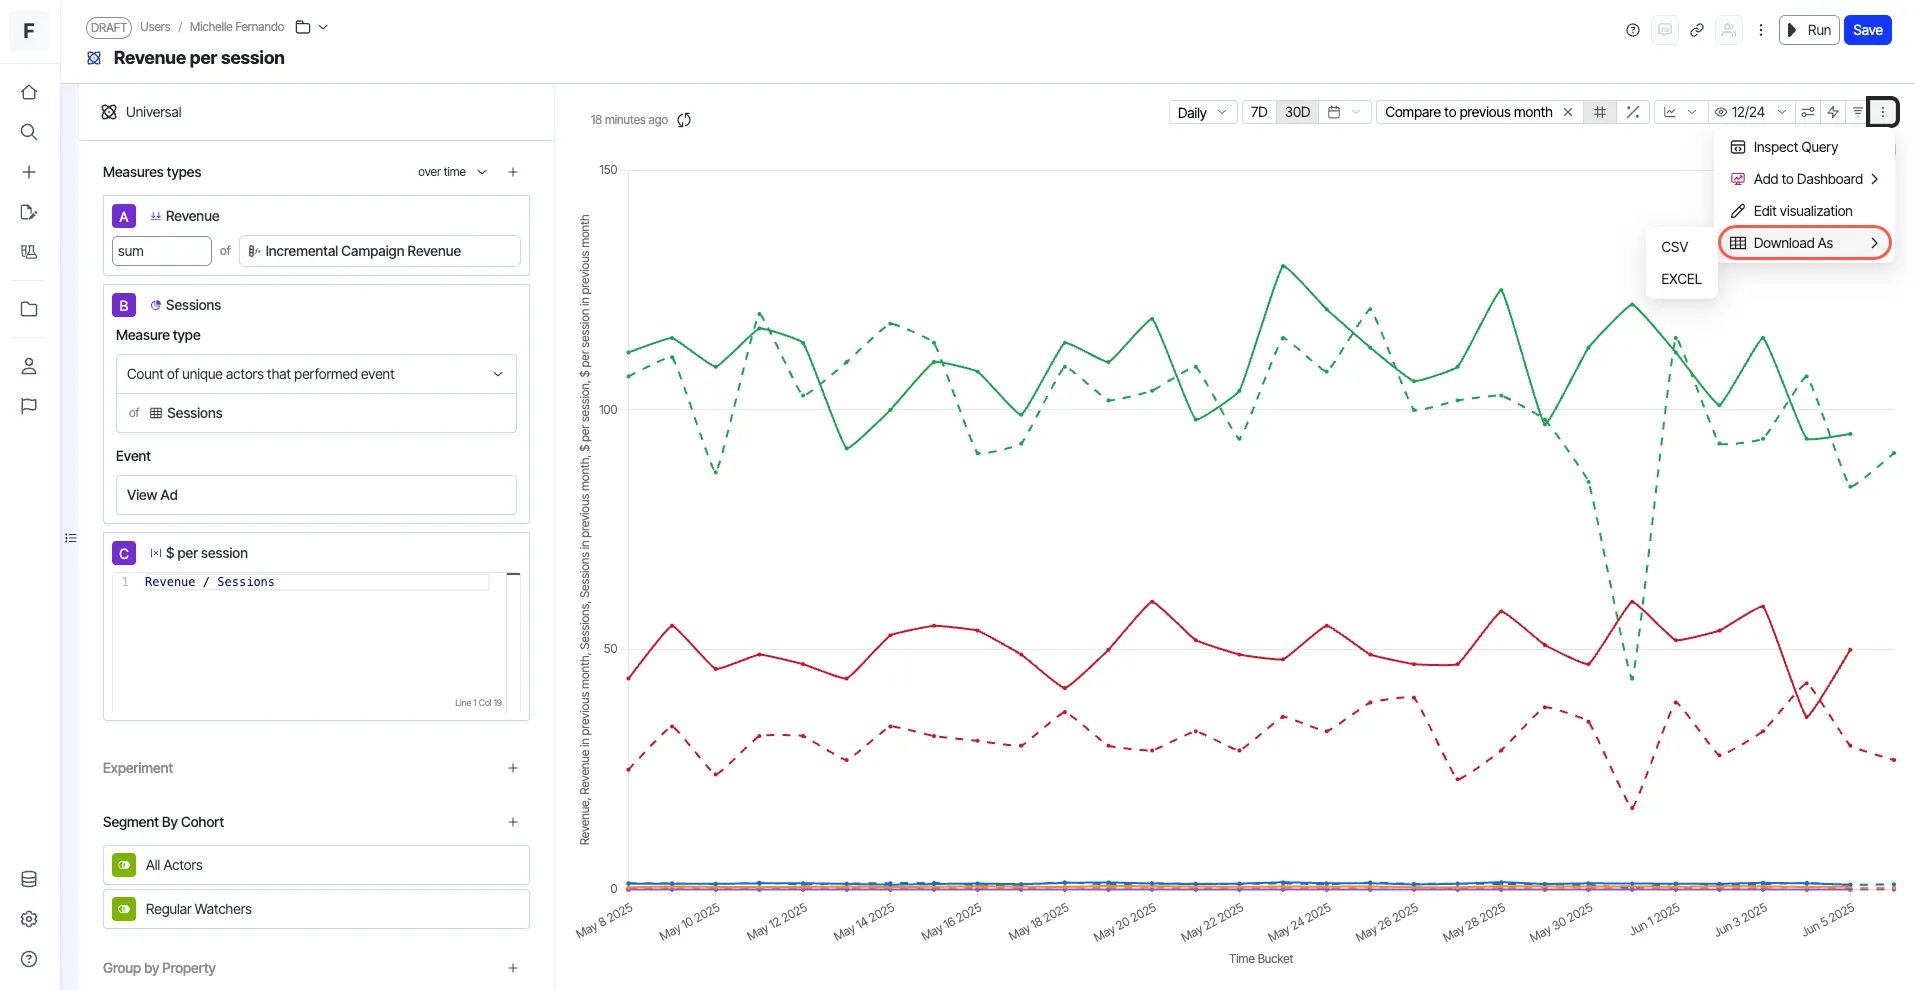Click the chart options three-dot button

[1883, 112]
